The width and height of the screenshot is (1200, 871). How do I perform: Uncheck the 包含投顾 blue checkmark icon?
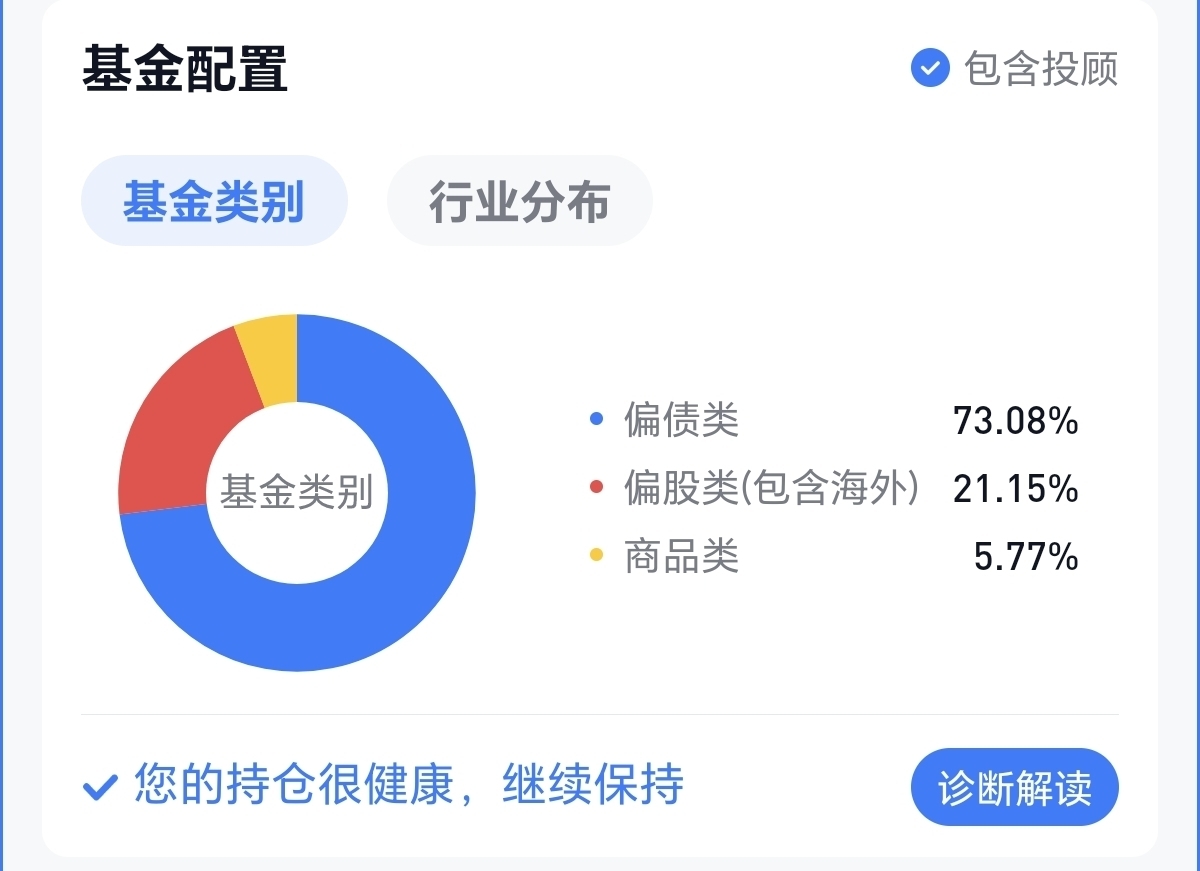point(930,68)
